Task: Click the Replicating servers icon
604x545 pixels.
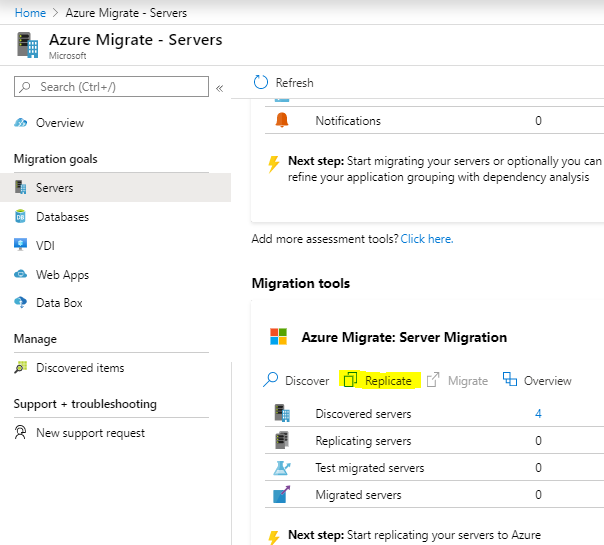Action: [282, 440]
